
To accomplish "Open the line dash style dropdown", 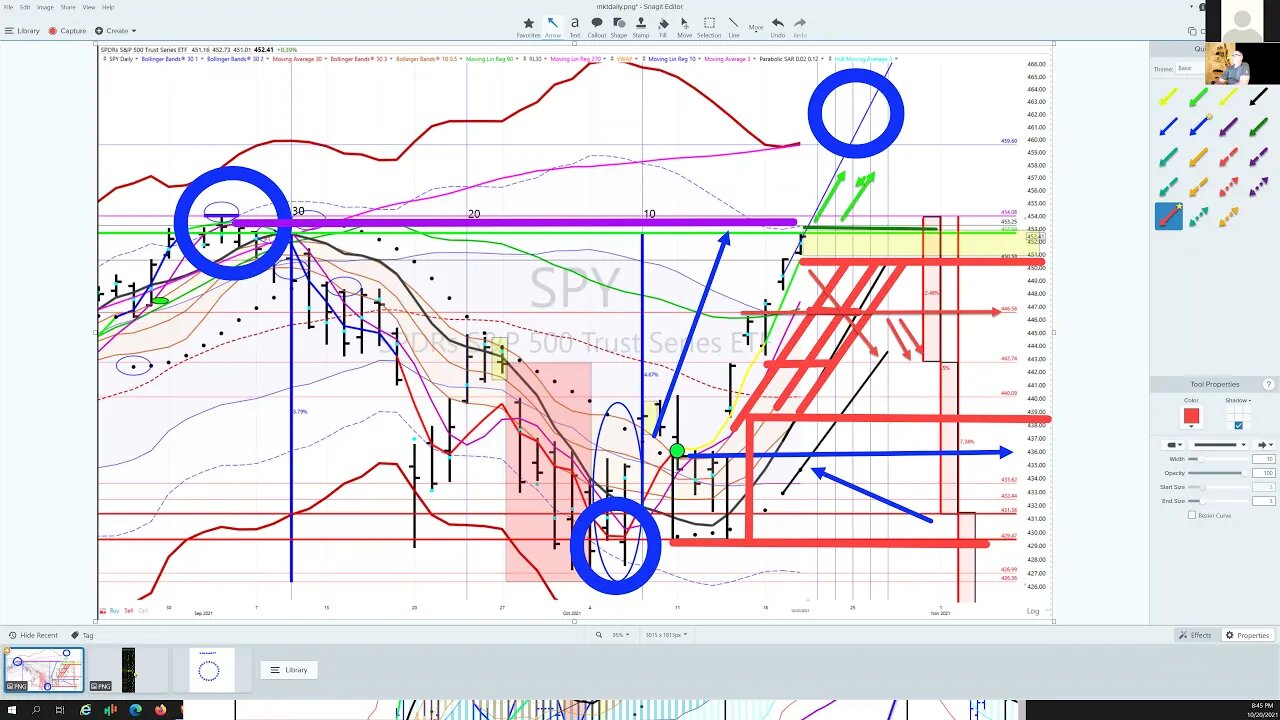I will pos(1219,445).
